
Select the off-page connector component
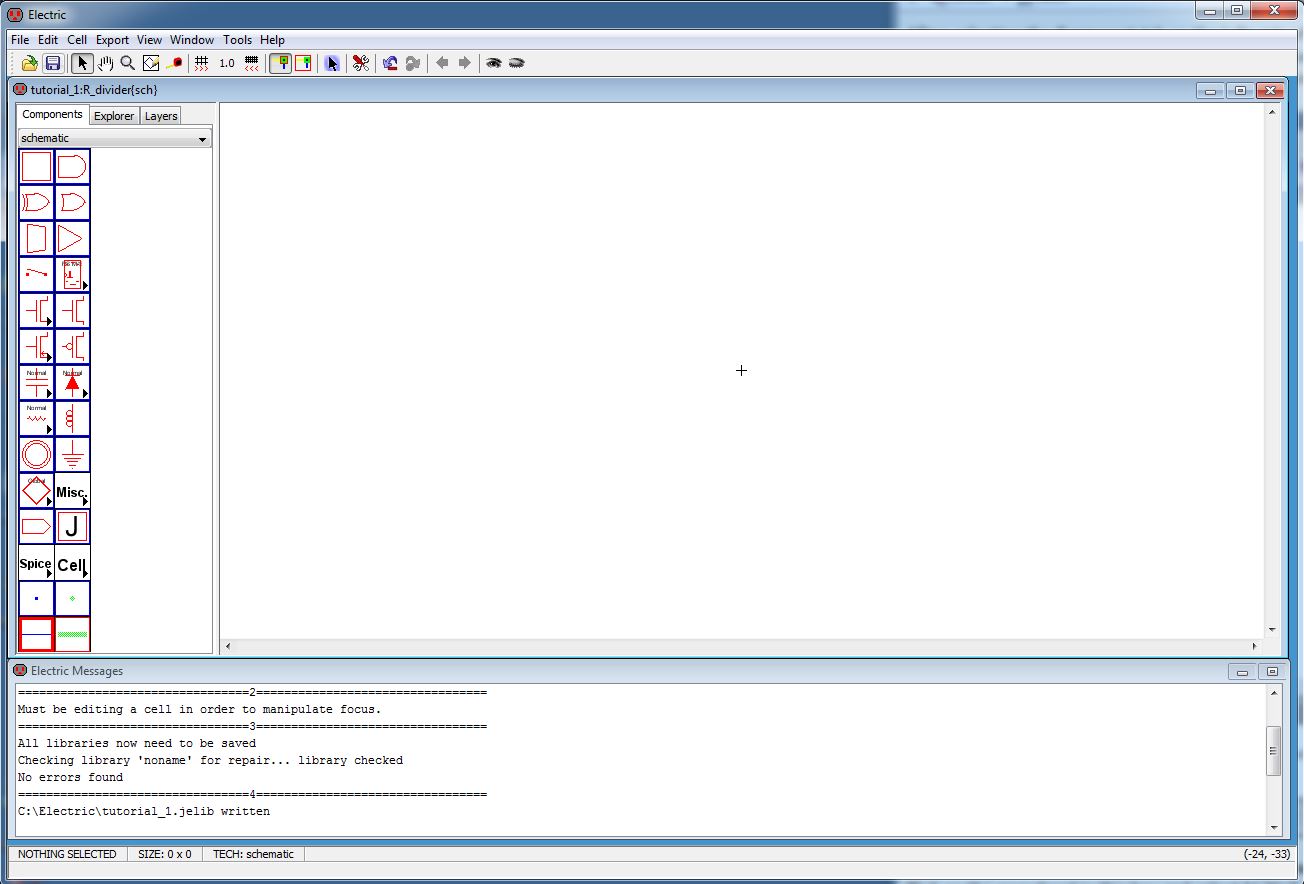coord(36,526)
